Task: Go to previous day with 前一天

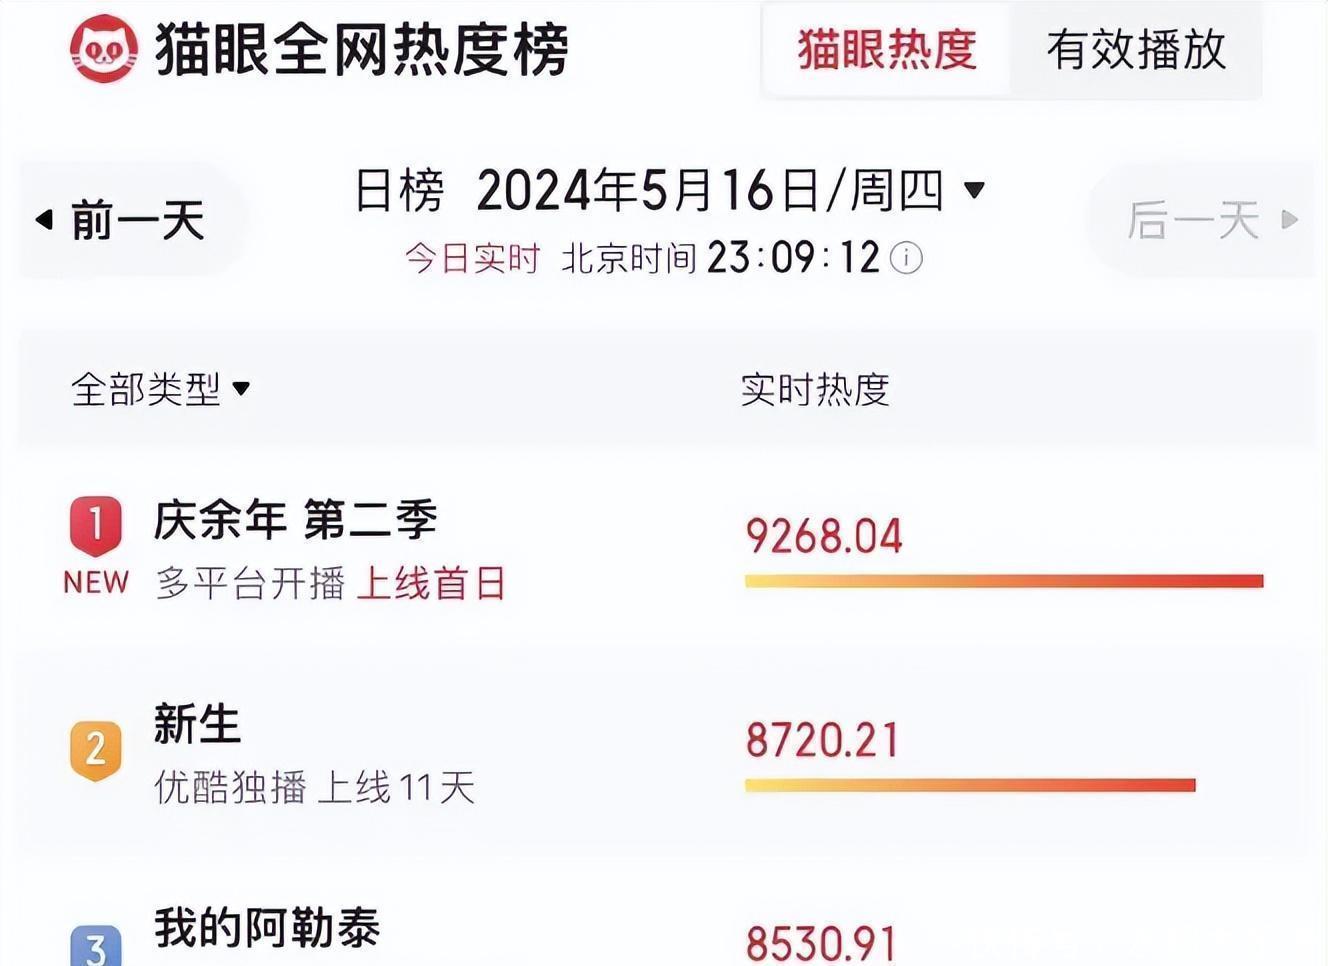Action: coord(137,220)
